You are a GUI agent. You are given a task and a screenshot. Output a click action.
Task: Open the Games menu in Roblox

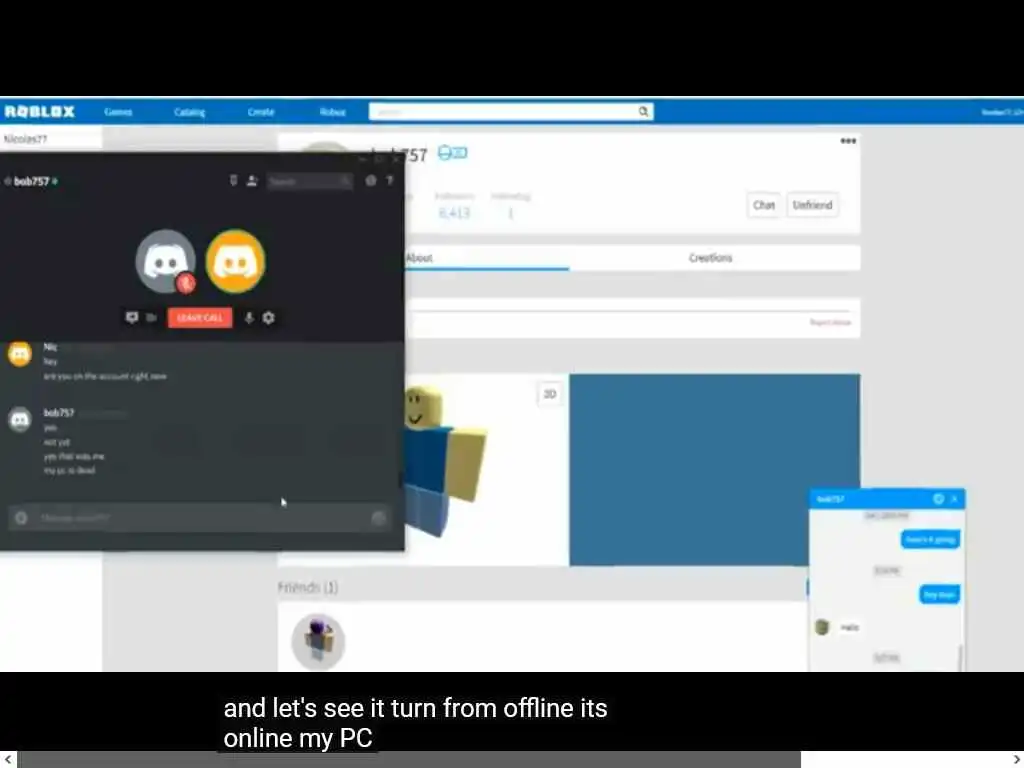(118, 112)
